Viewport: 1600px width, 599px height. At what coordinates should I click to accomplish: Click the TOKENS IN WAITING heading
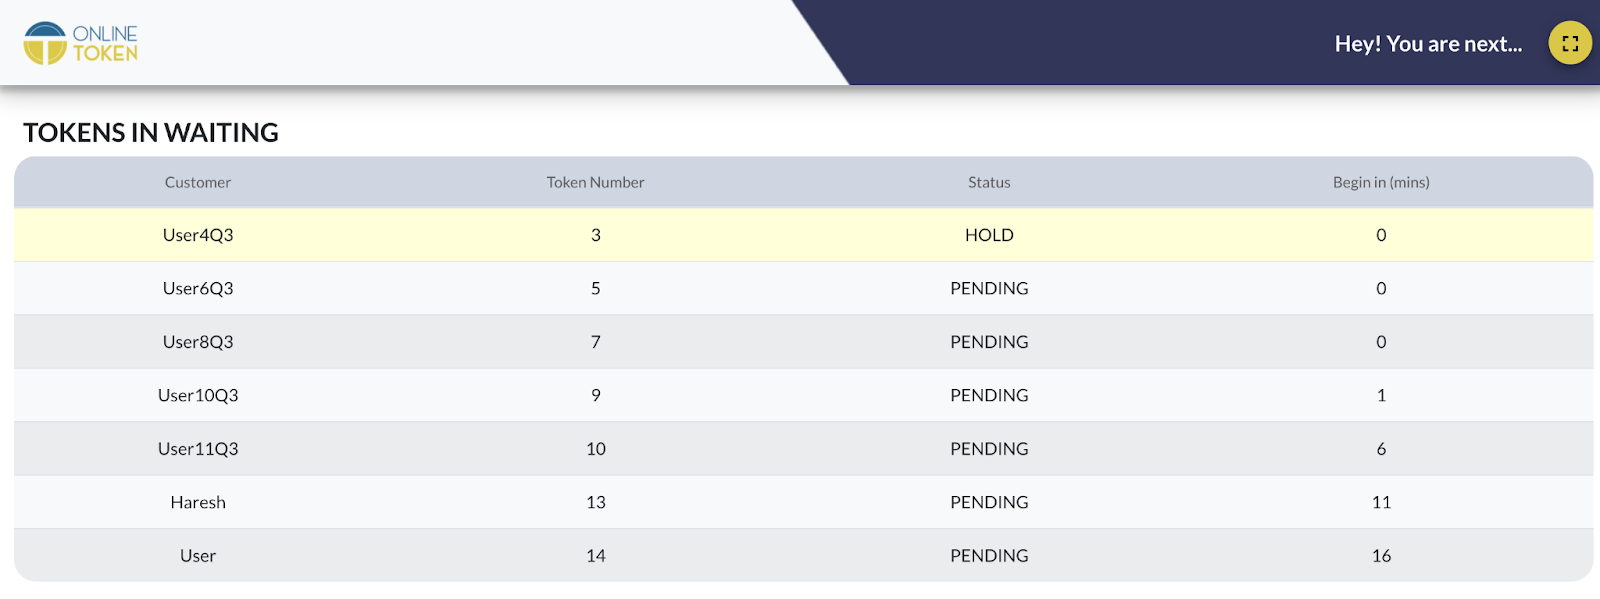click(x=151, y=132)
